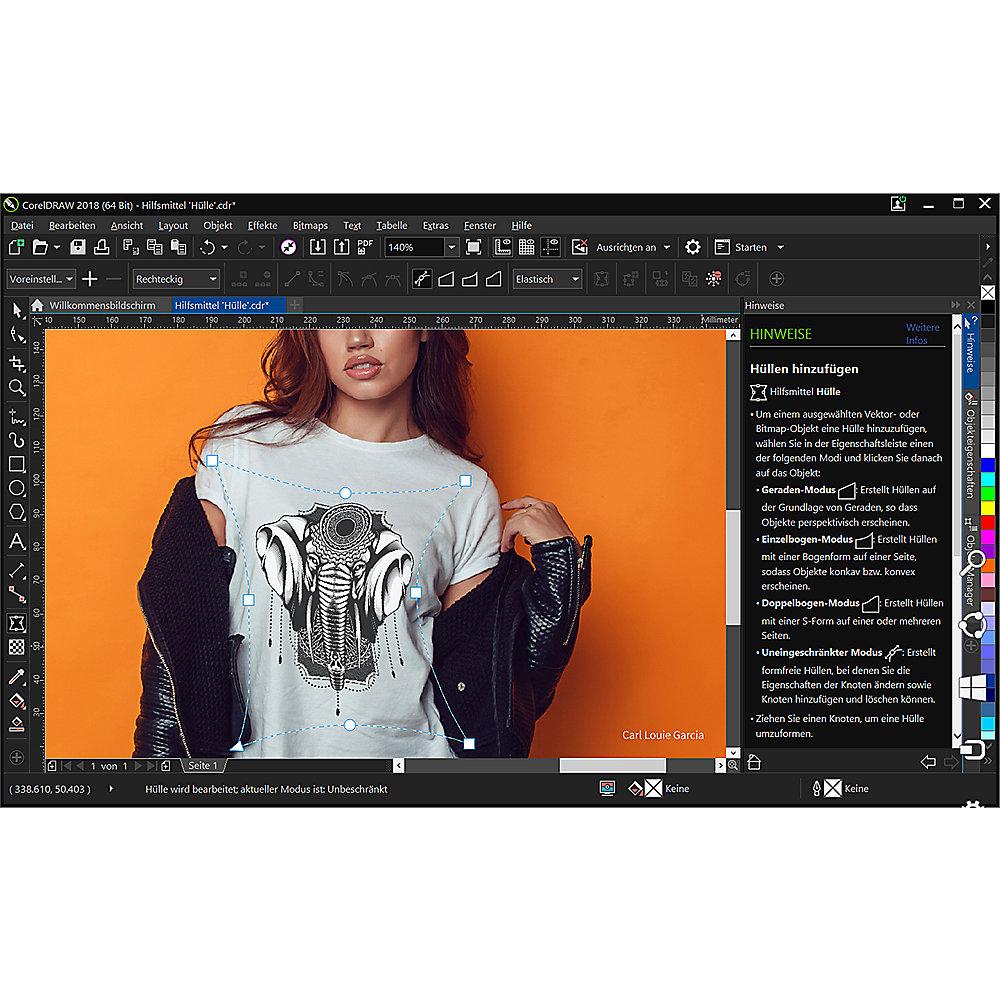Image resolution: width=1000 pixels, height=1000 pixels.
Task: Expand the Elastisch mapping mode dropdown
Action: tap(575, 279)
